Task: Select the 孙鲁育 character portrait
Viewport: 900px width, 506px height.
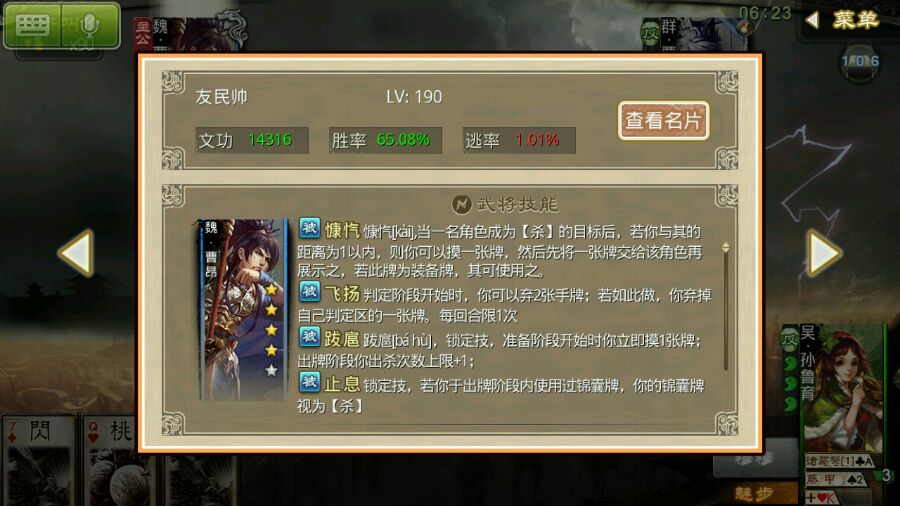Action: point(836,388)
